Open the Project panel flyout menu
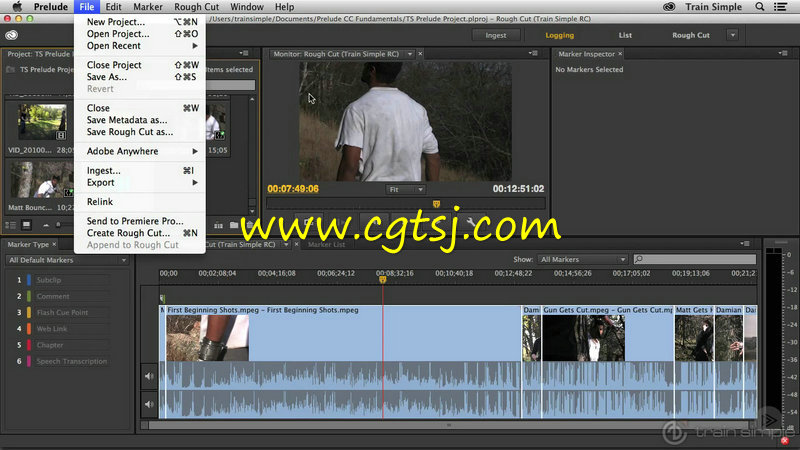Viewport: 800px width, 450px height. pos(244,53)
